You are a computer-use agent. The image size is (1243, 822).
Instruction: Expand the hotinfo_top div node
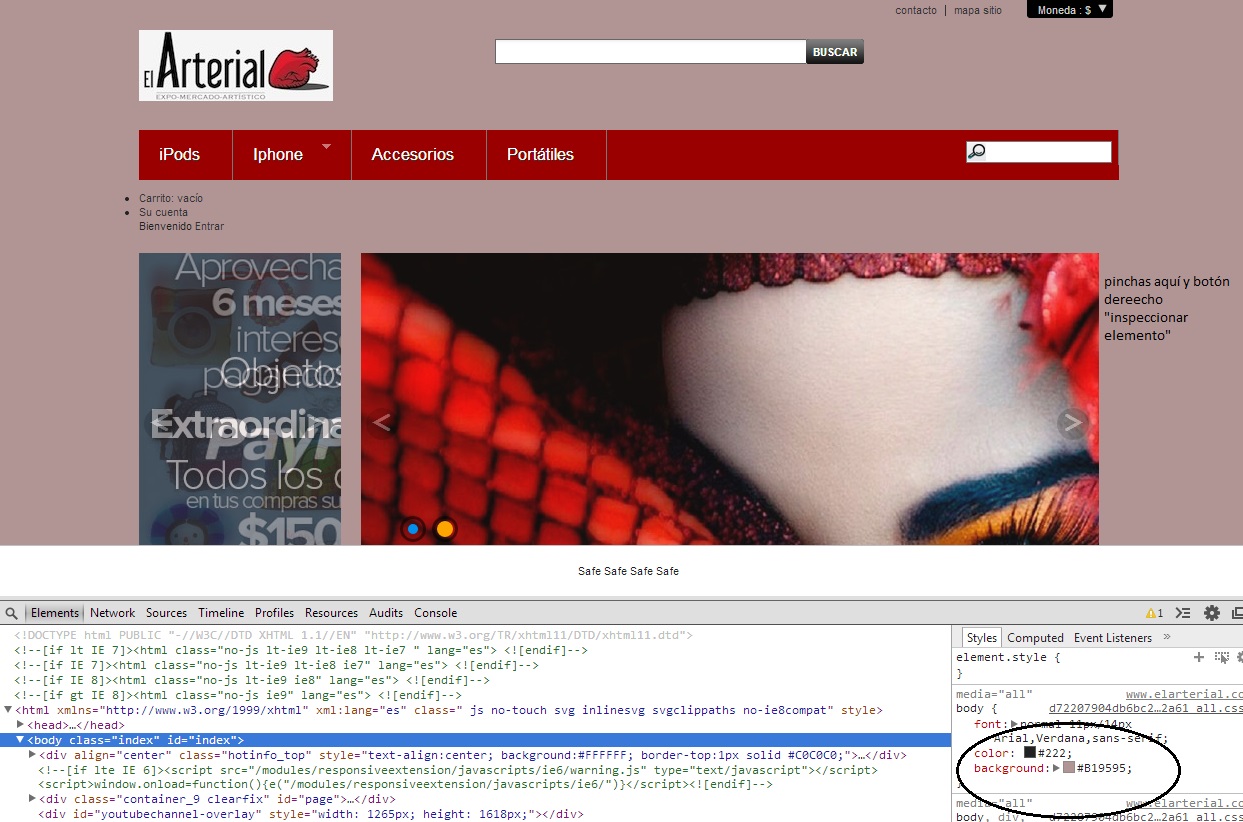point(32,755)
